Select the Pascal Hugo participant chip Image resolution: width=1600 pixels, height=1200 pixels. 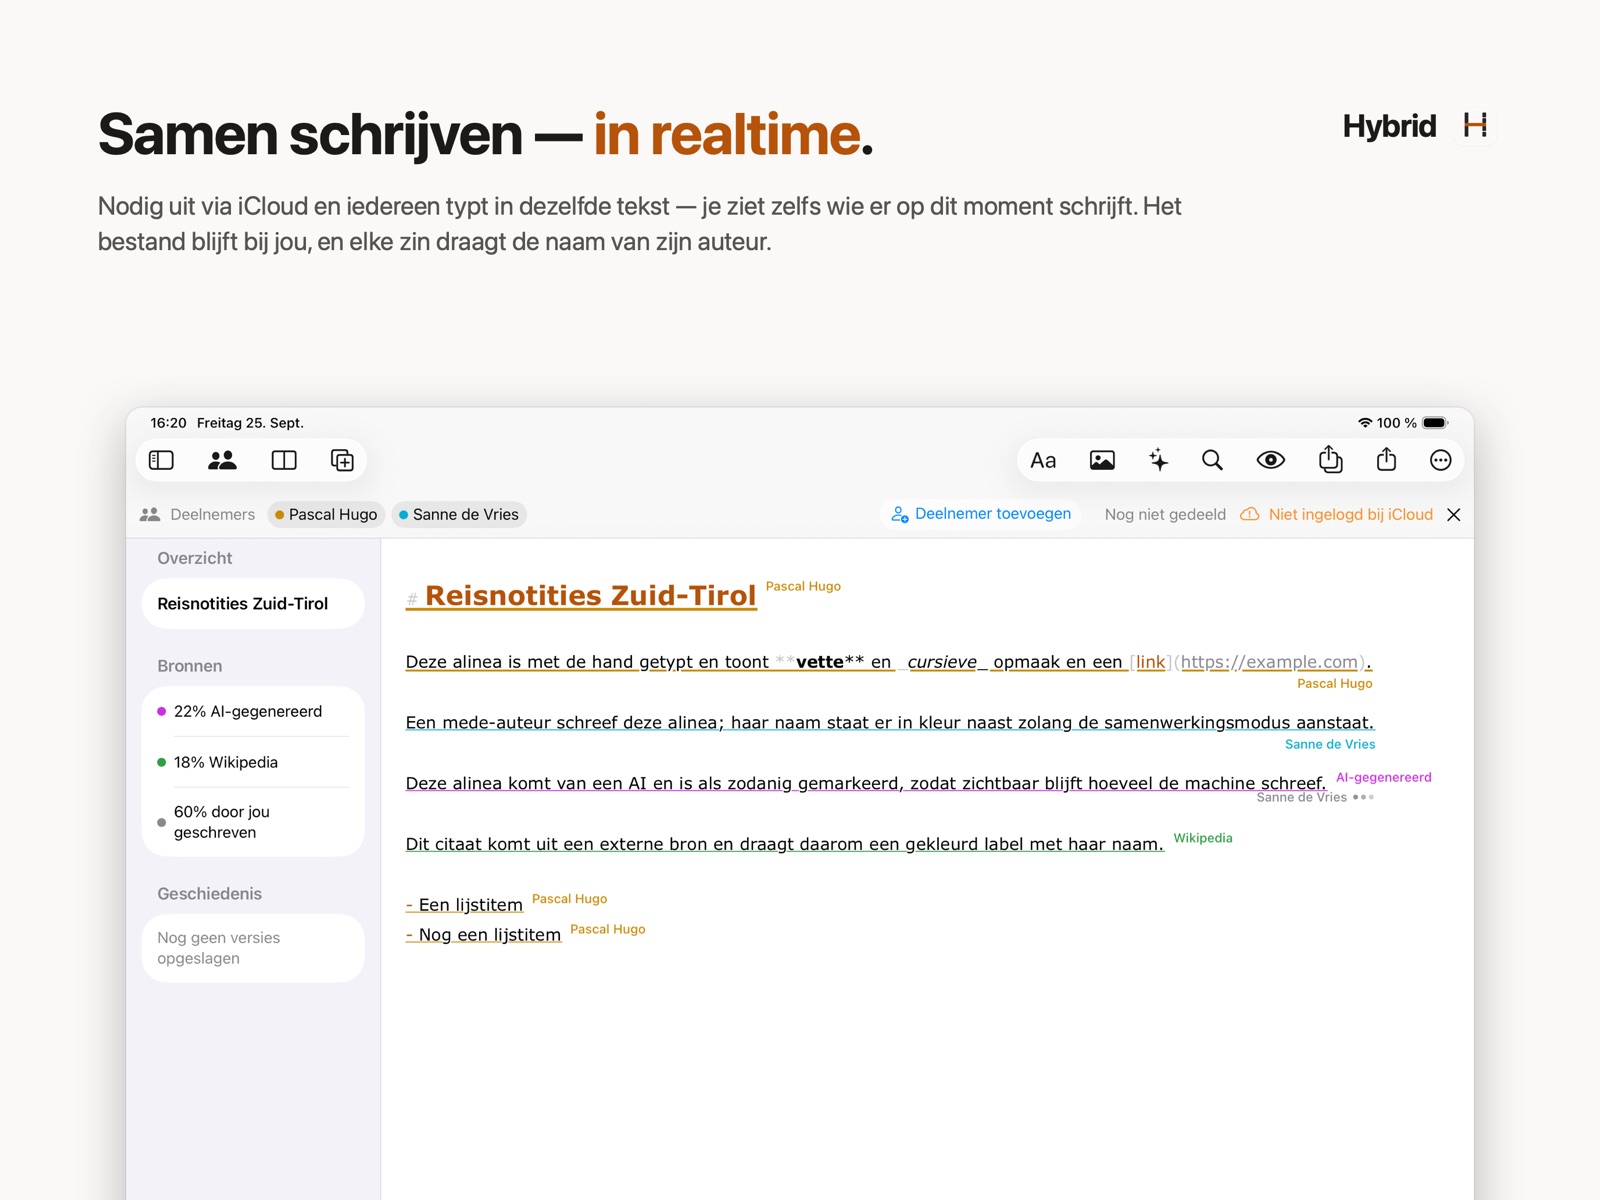(326, 514)
